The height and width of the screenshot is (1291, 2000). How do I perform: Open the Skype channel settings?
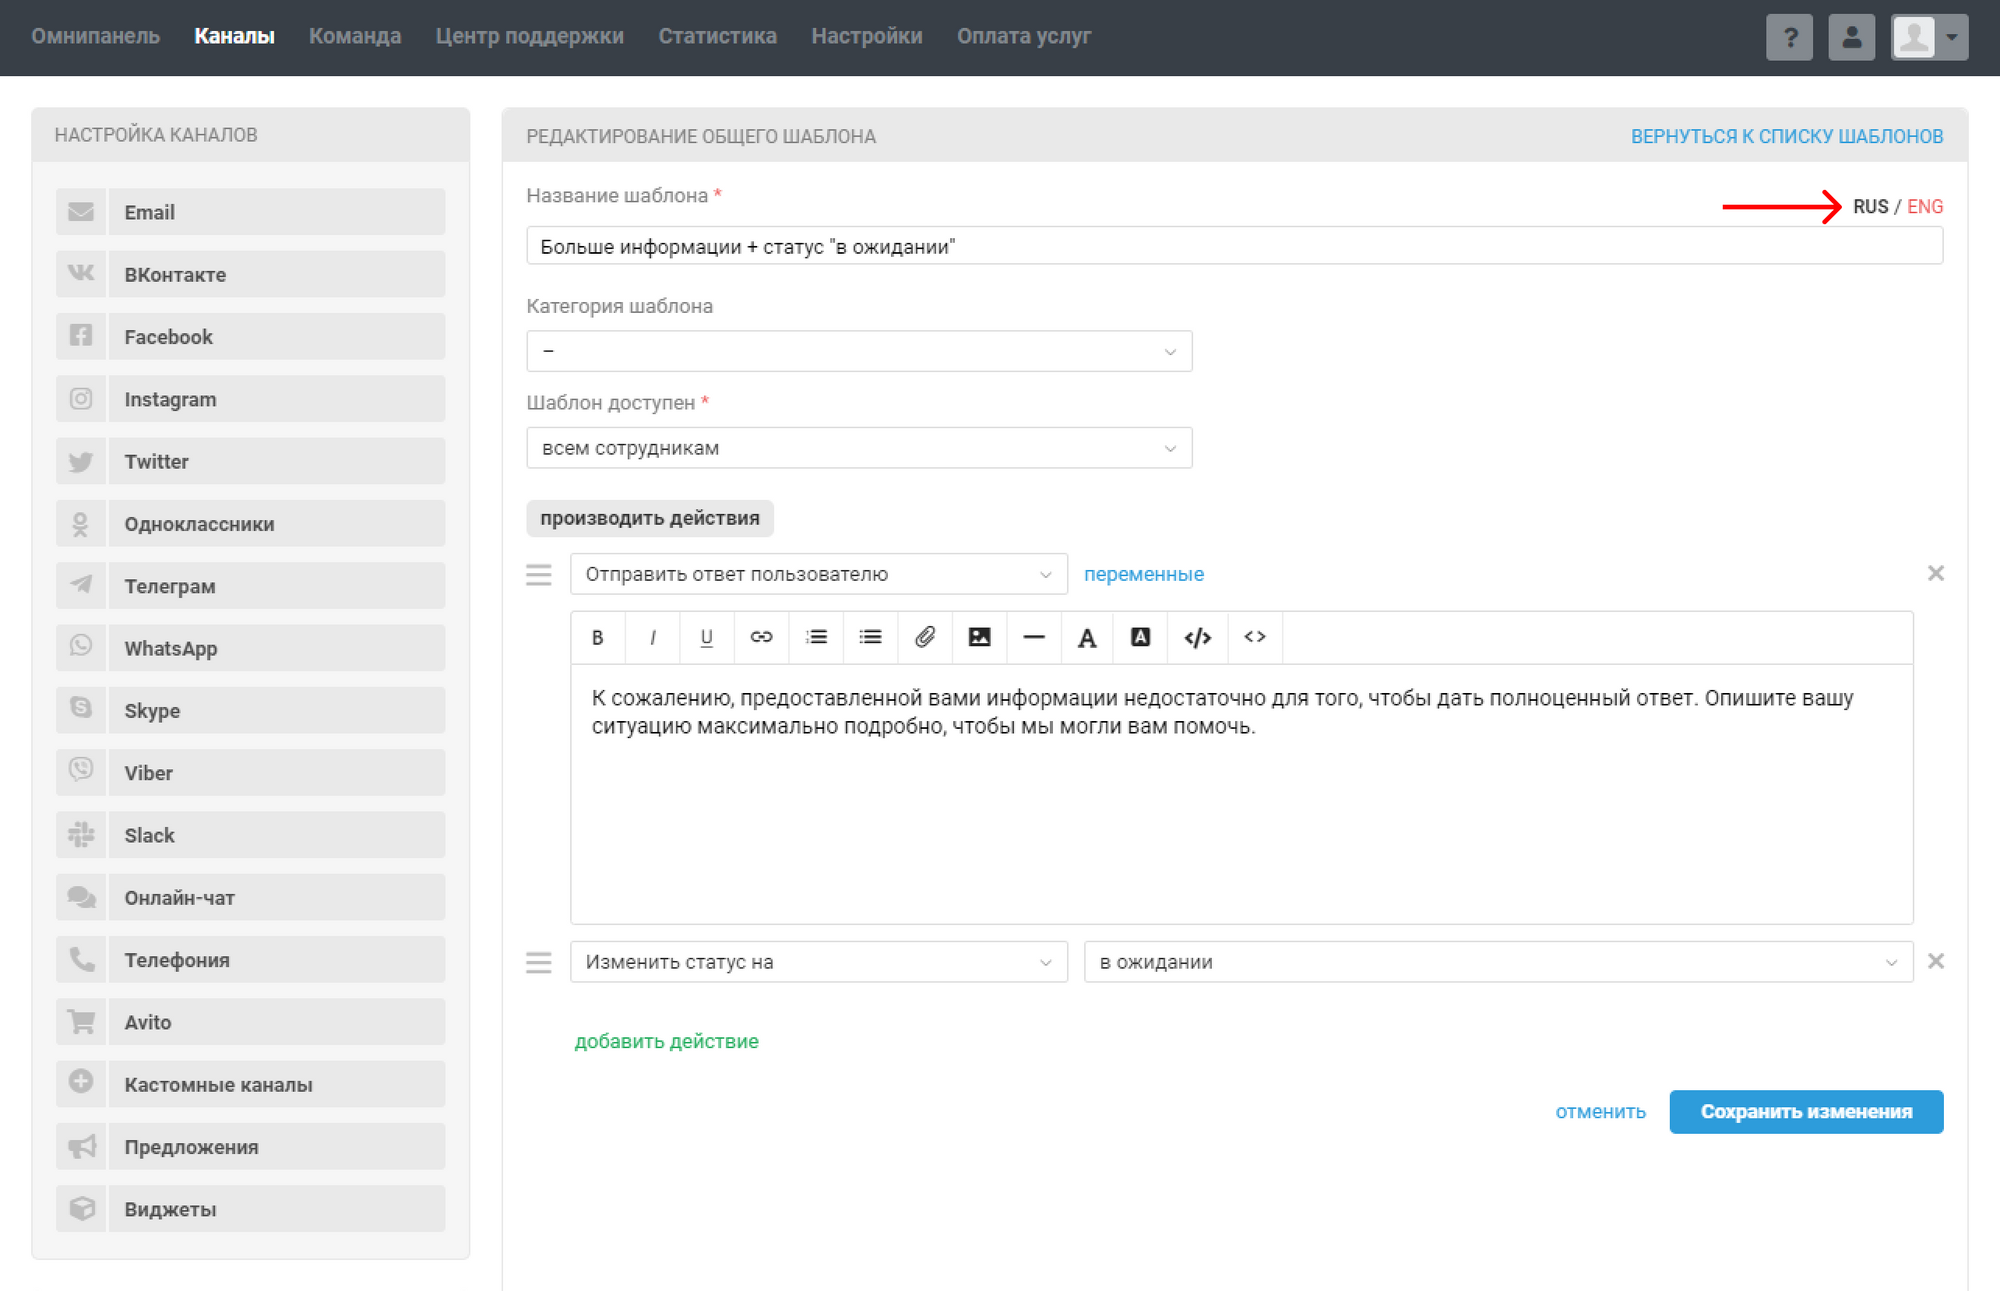[250, 711]
